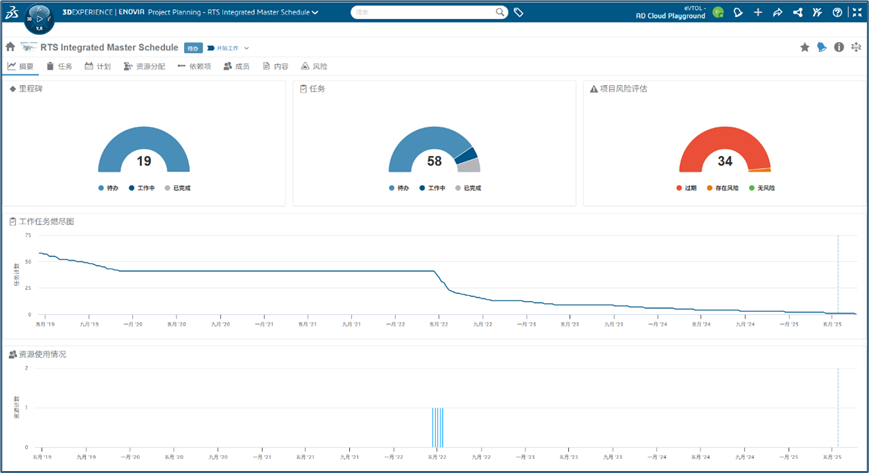Image resolution: width=869 pixels, height=473 pixels.
Task: Toggle 待办 legend in 任务 chart
Action: 399,188
